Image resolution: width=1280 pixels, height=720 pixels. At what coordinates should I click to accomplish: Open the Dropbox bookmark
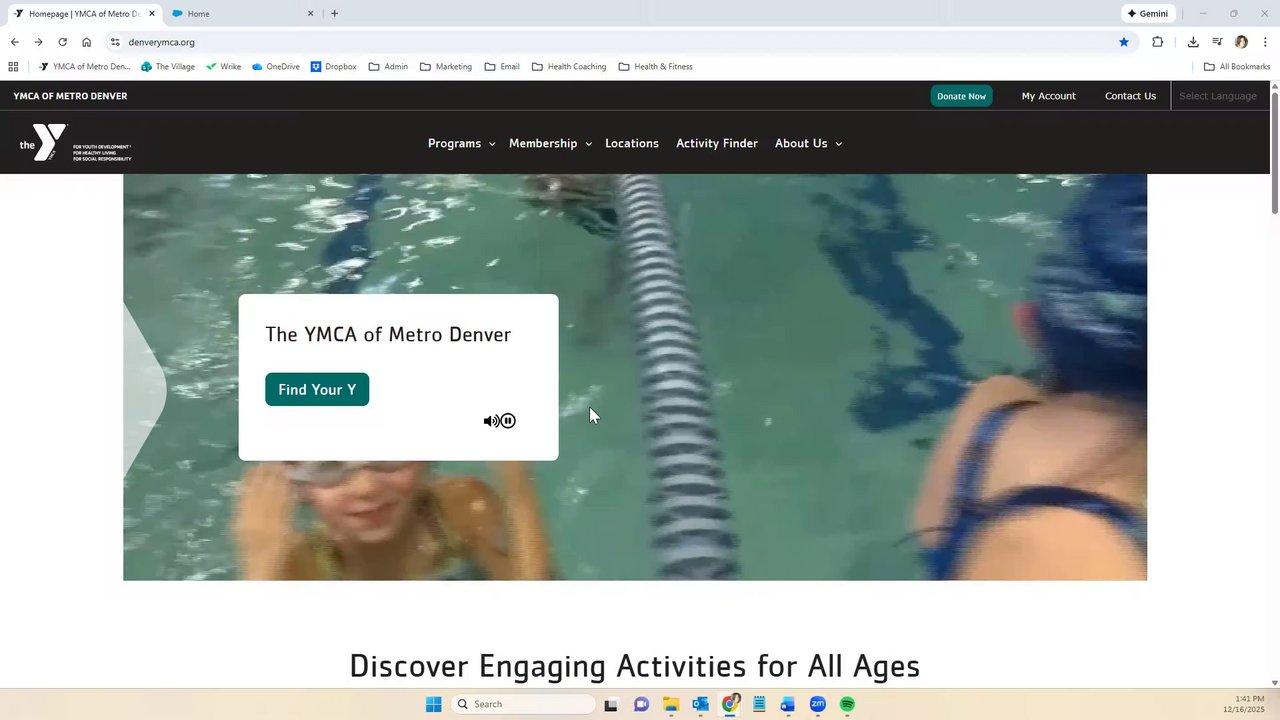point(334,67)
